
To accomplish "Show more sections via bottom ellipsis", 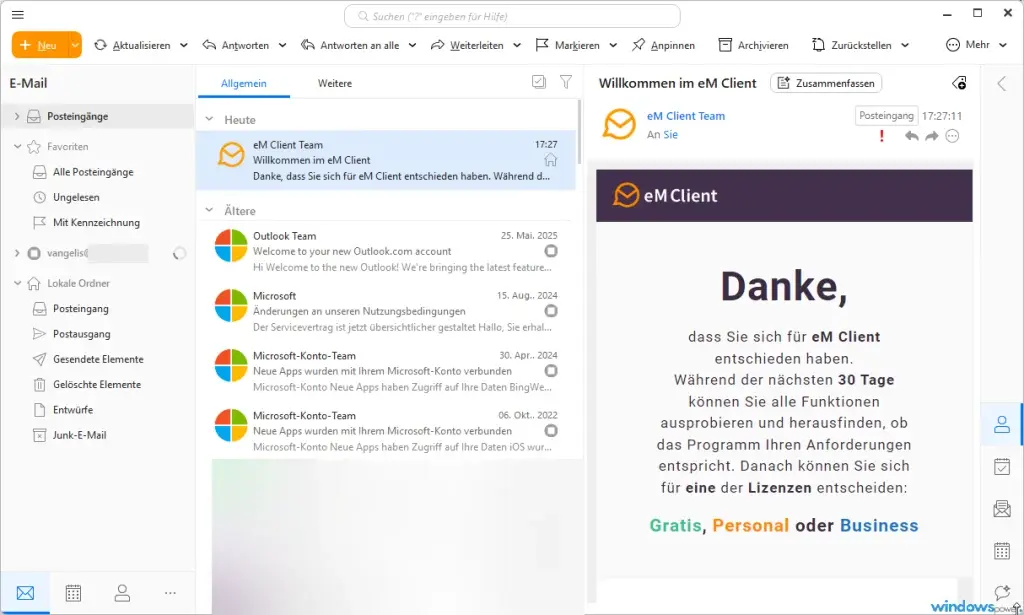I will pos(170,593).
